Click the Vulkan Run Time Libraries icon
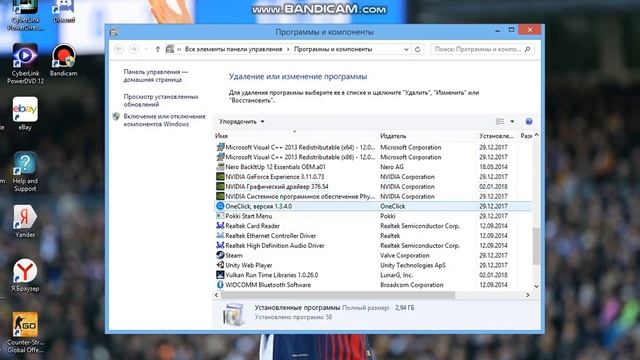The width and height of the screenshot is (640, 360). tap(220, 275)
